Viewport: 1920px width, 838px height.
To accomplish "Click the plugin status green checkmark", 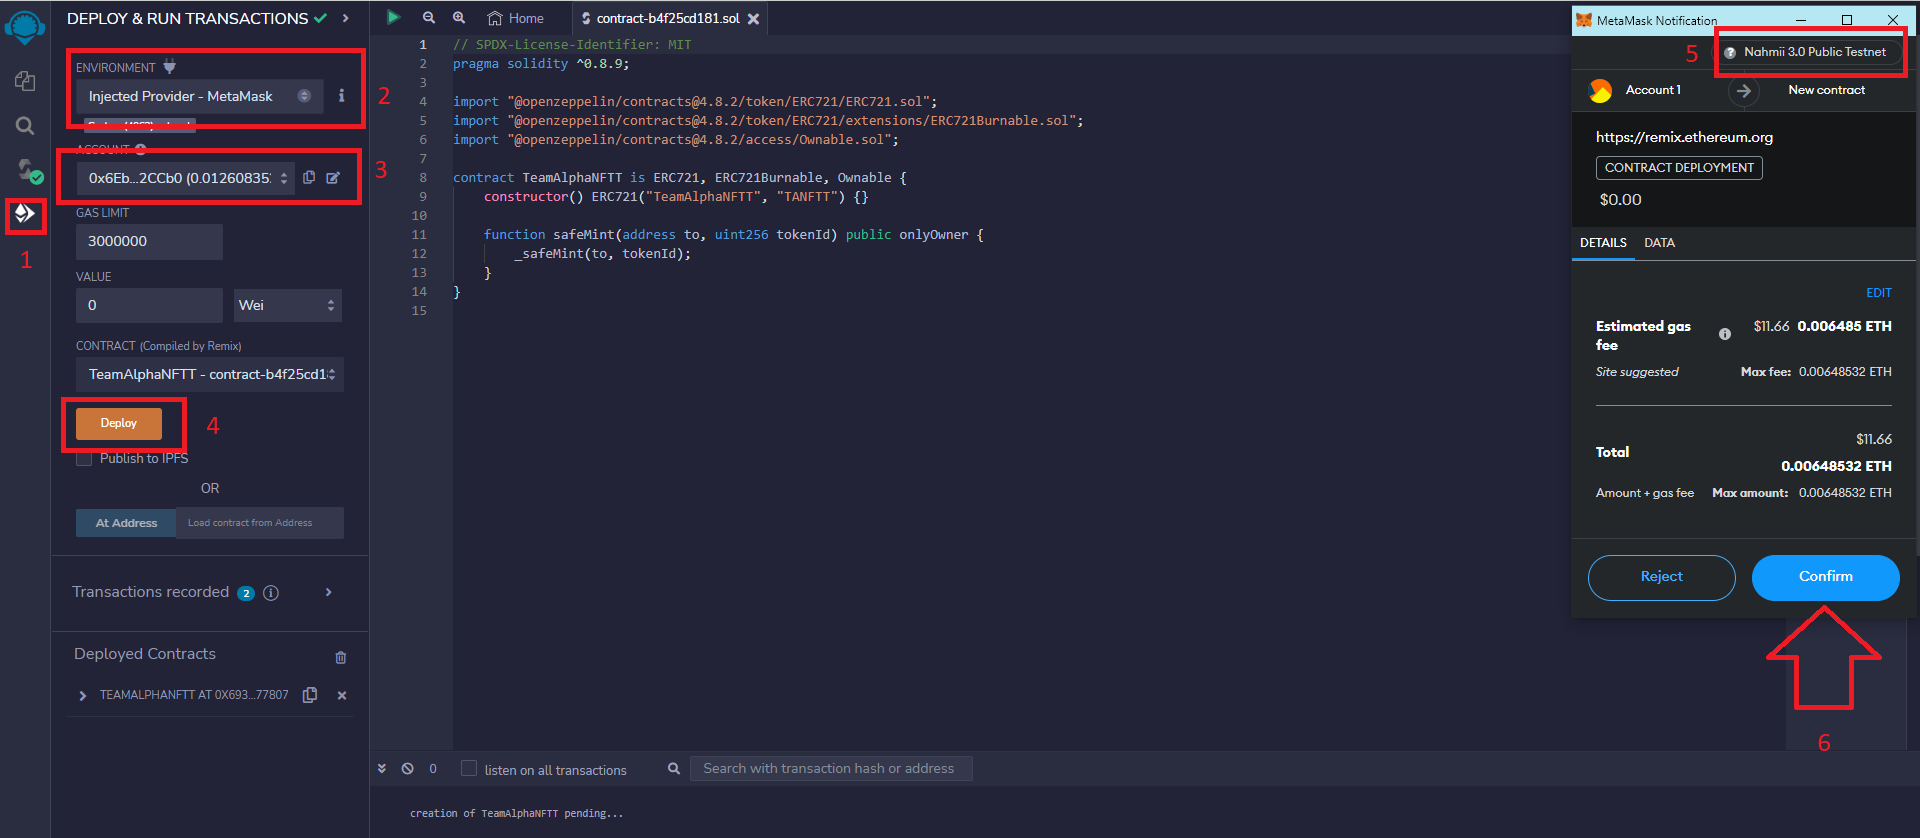I will 320,18.
